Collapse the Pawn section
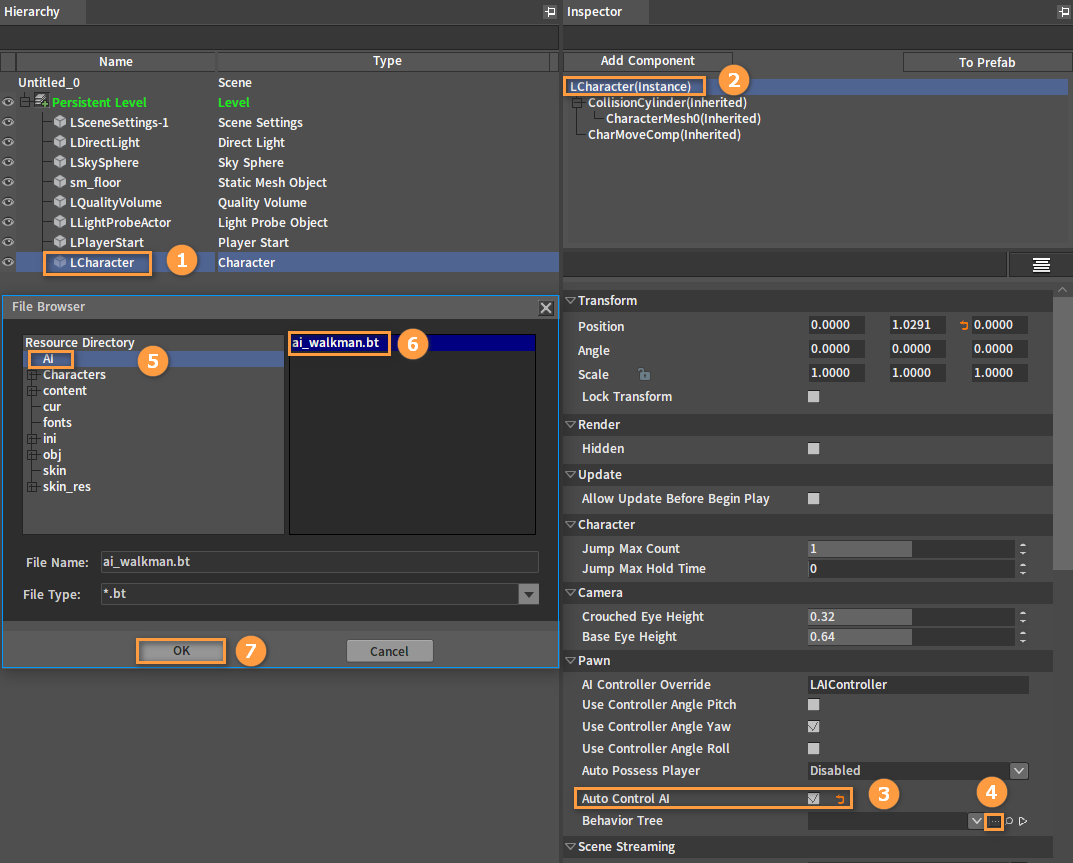 click(570, 660)
